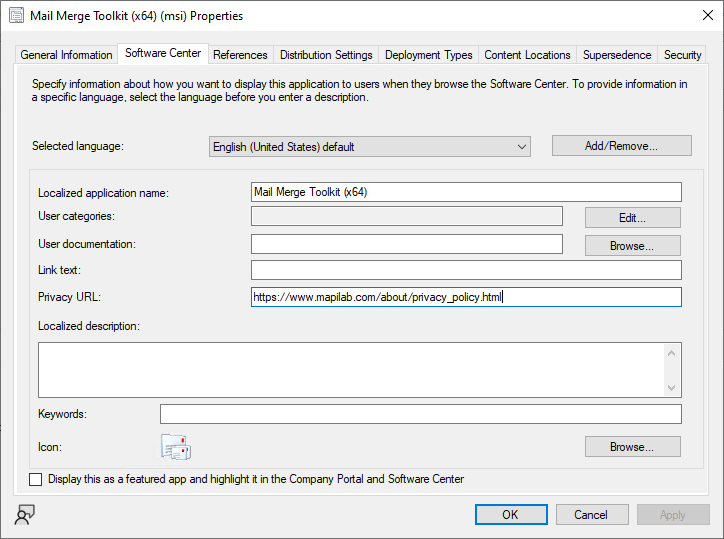Click the "Localized description:" label
The width and height of the screenshot is (724, 539).
(x=89, y=326)
